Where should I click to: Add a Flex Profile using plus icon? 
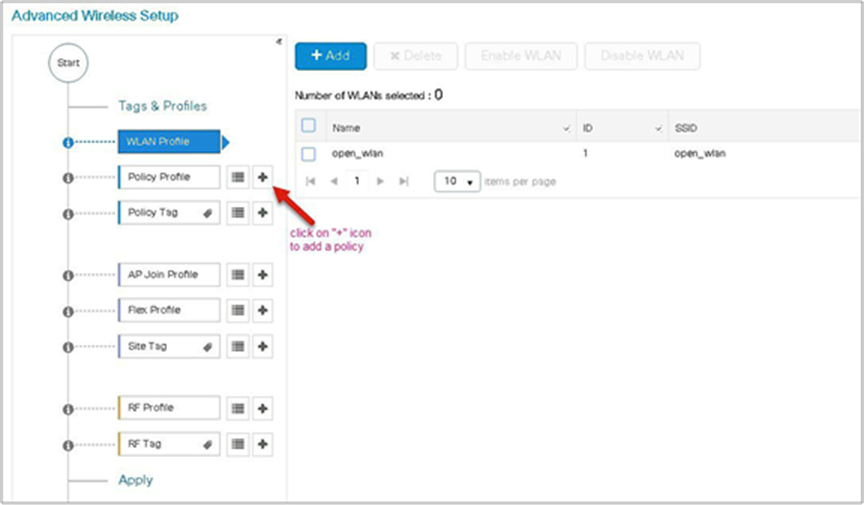[x=263, y=310]
